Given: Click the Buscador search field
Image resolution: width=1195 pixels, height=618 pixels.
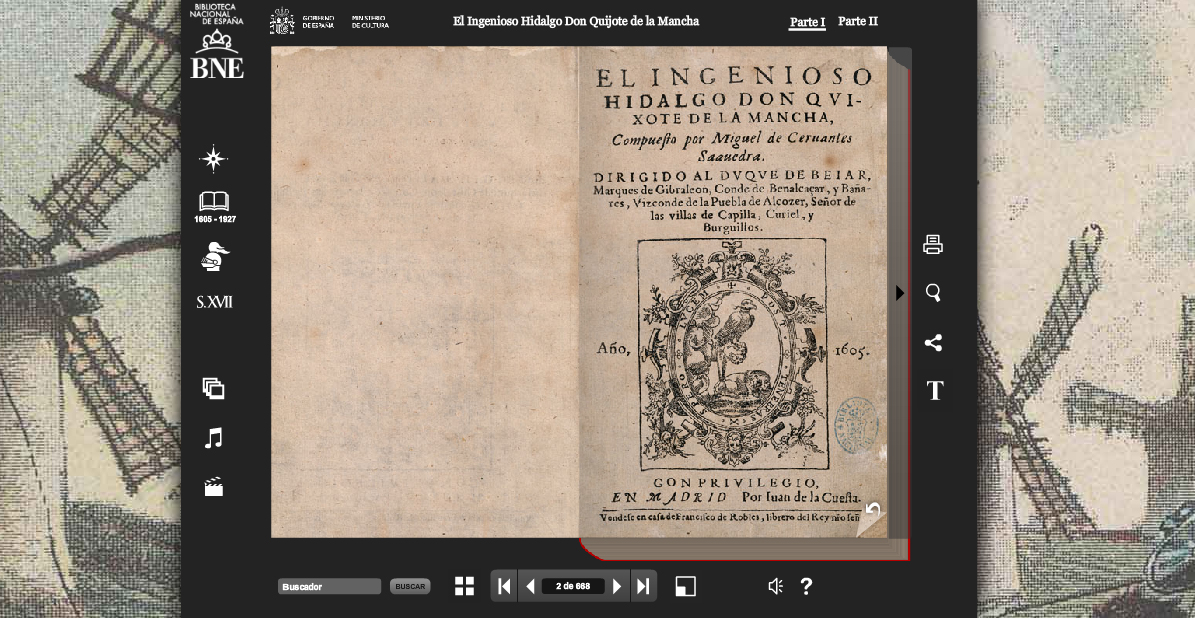Looking at the screenshot, I should click(329, 587).
